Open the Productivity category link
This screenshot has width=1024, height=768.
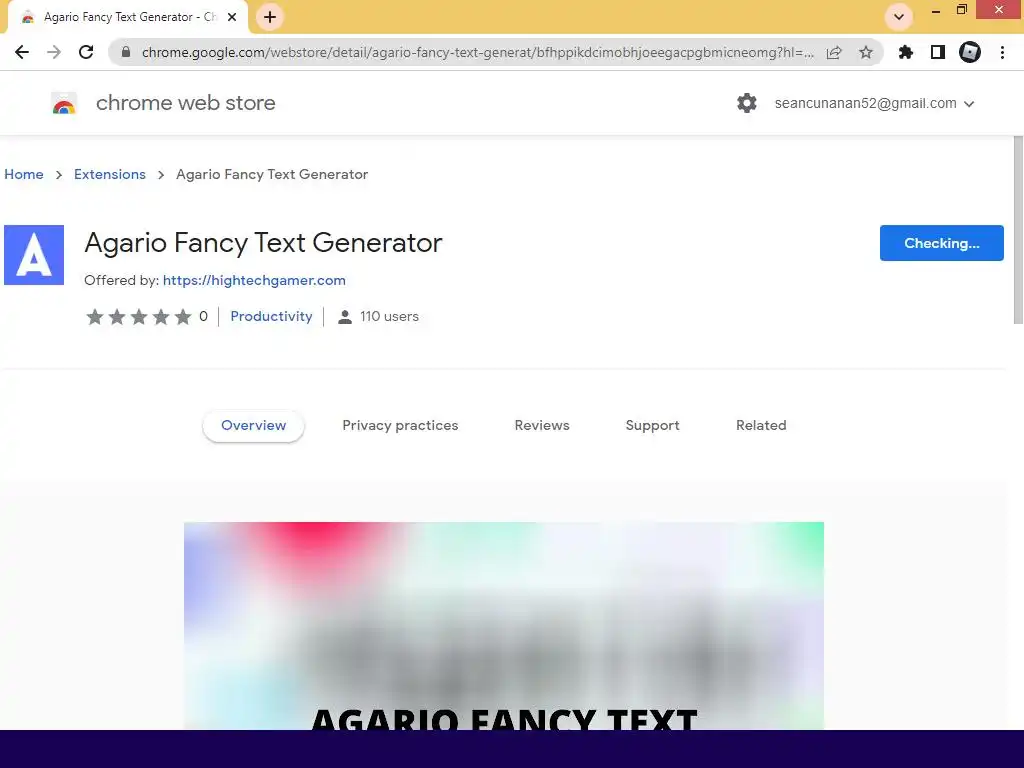coord(271,317)
